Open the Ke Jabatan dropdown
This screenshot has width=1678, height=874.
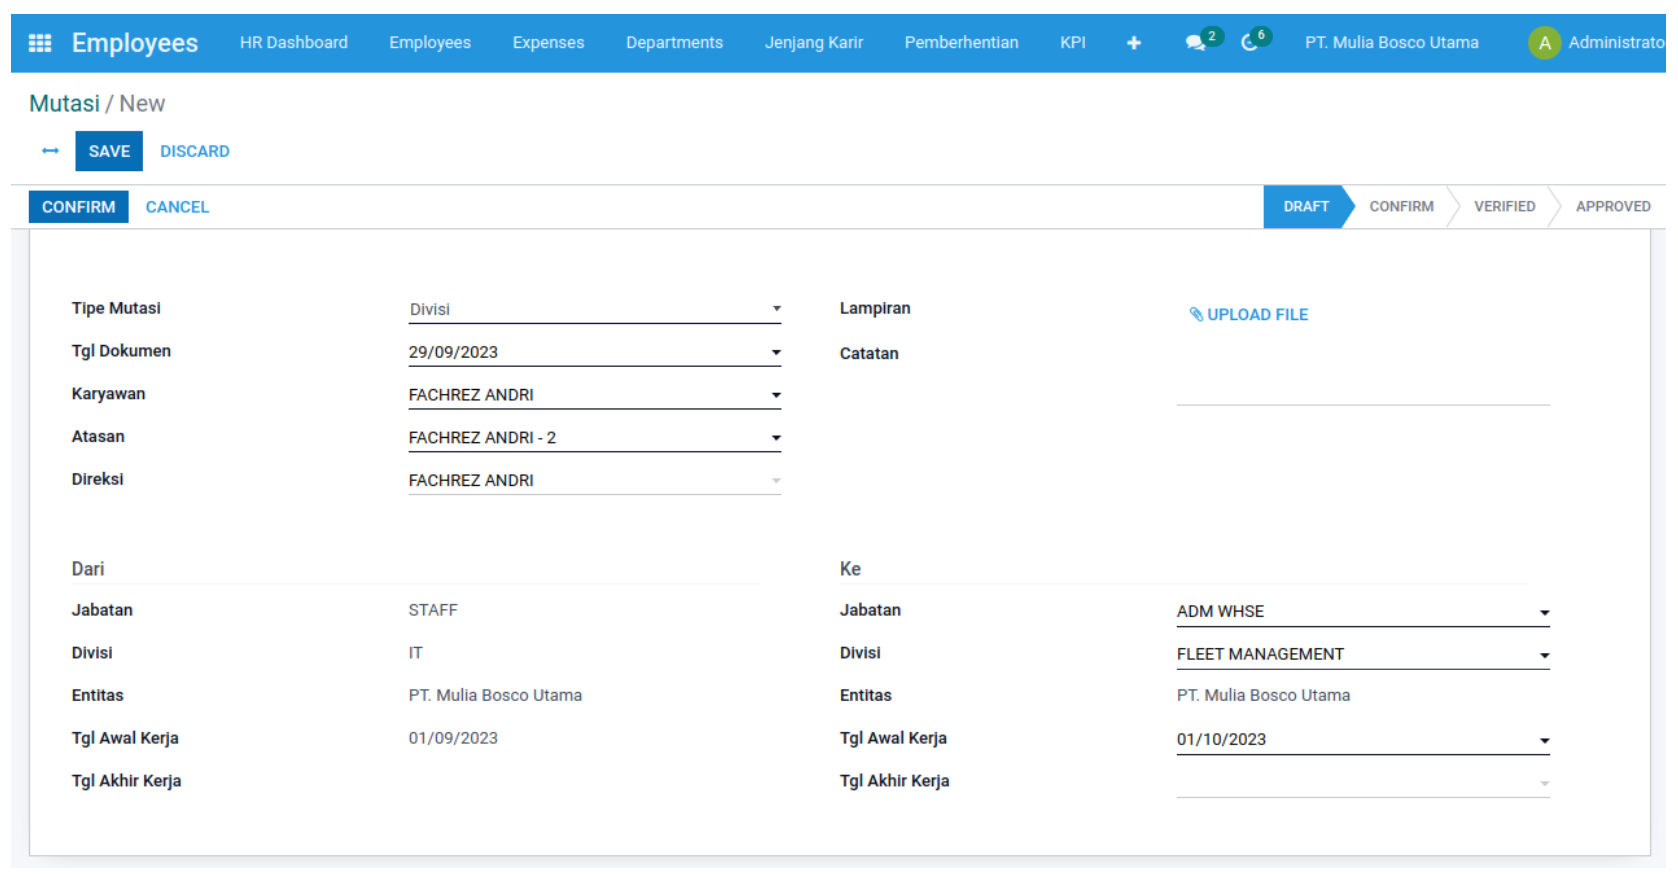1544,612
